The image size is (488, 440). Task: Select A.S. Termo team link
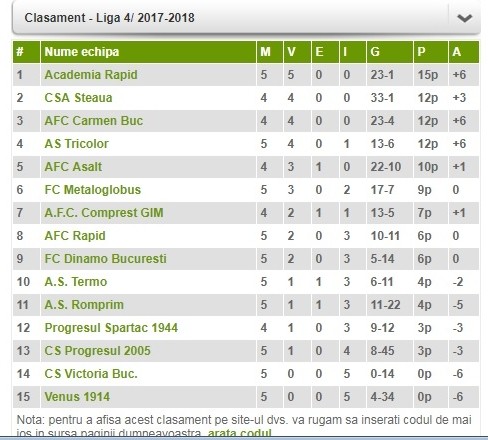point(76,282)
